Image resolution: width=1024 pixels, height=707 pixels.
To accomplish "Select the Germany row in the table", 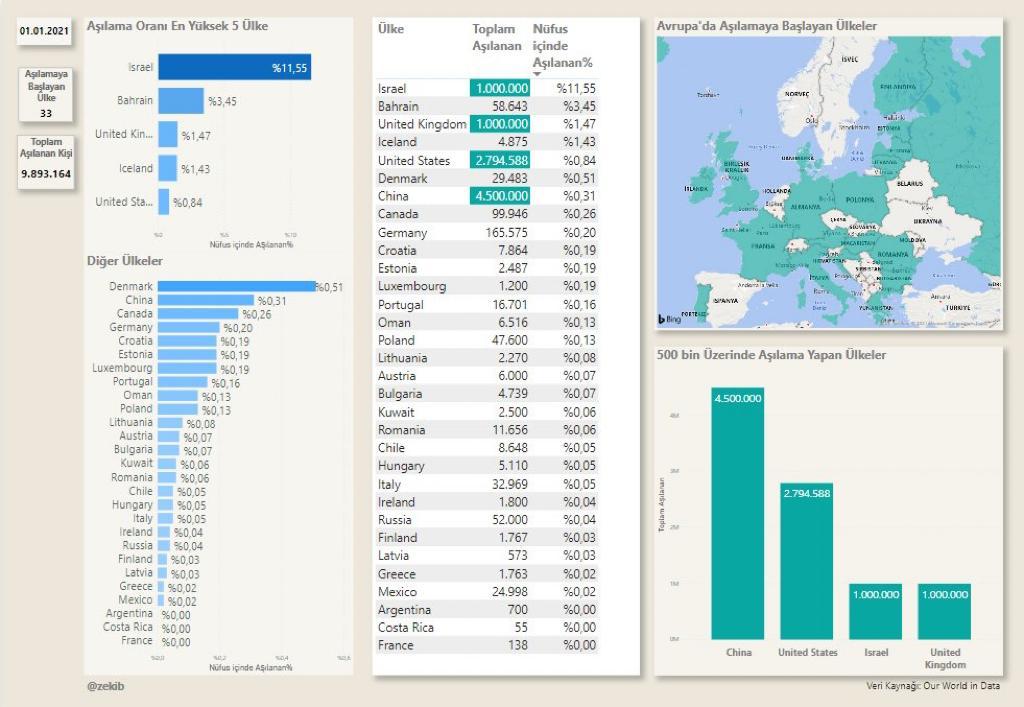I will click(485, 232).
